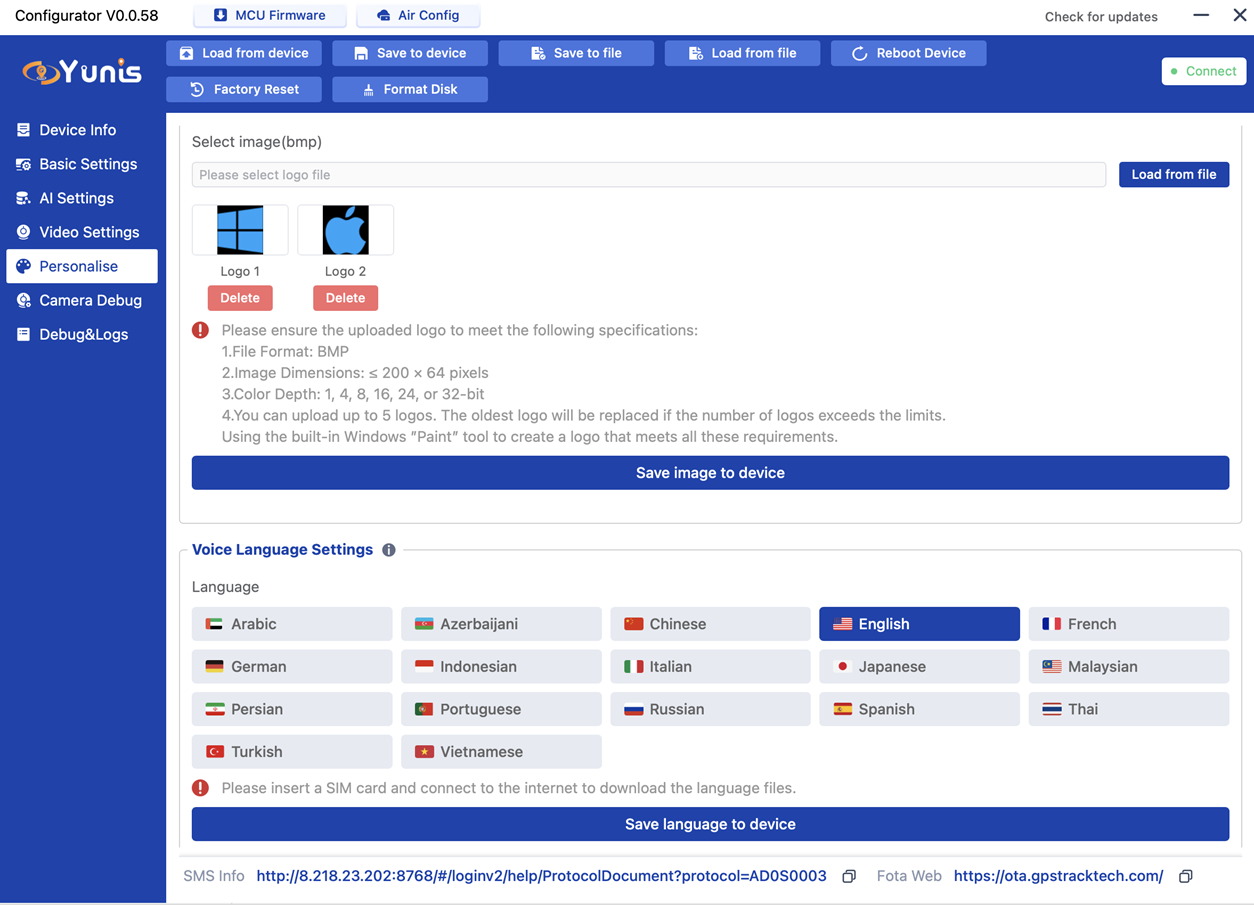Viewport: 1254px width, 905px height.
Task: Delete Logo 2 with its Delete button
Action: [x=345, y=298]
